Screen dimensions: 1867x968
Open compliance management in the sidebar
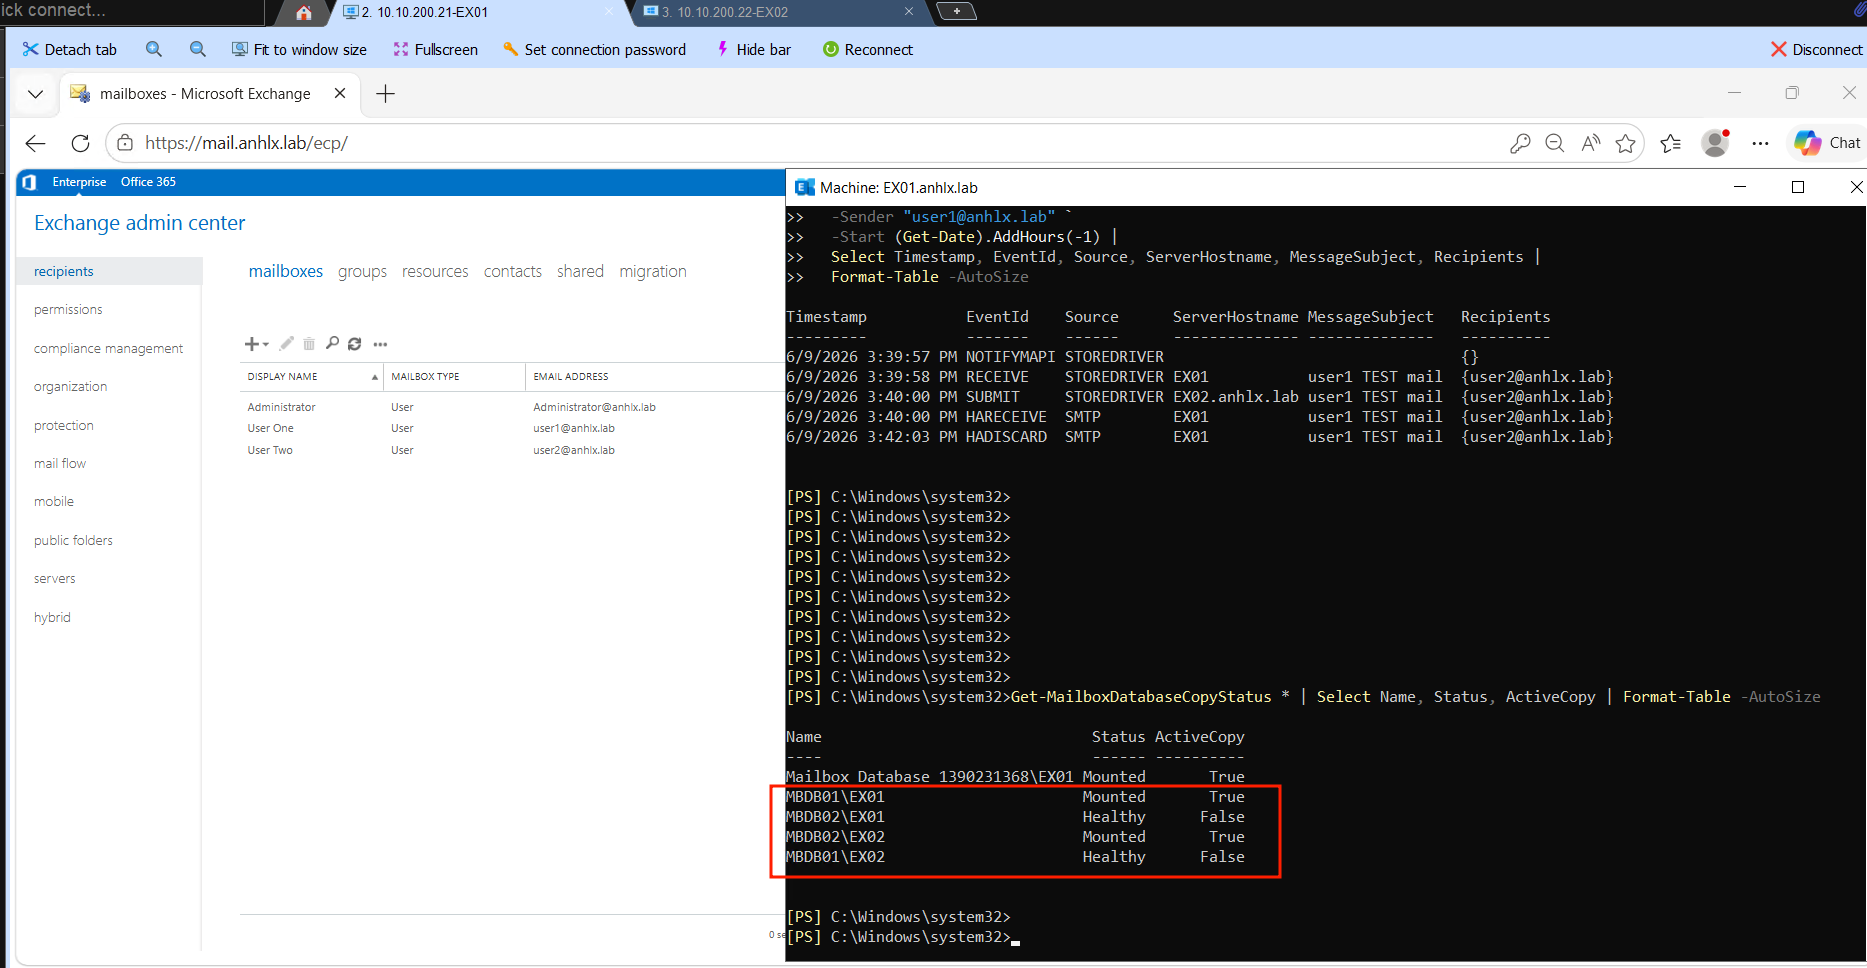pos(108,348)
